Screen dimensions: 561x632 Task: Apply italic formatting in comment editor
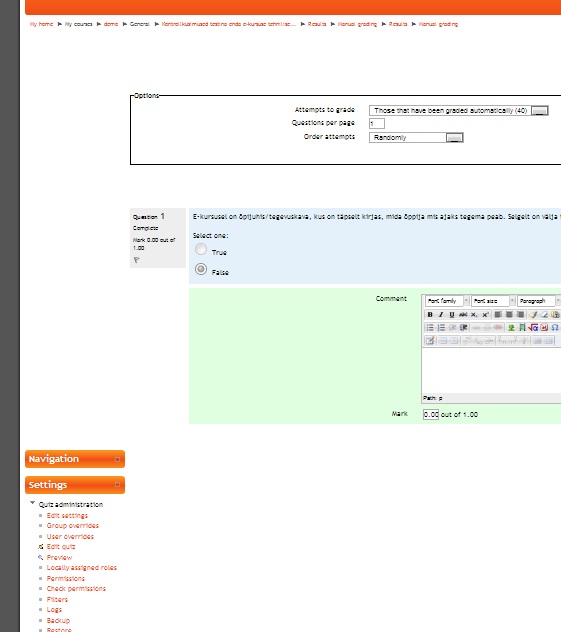point(441,314)
